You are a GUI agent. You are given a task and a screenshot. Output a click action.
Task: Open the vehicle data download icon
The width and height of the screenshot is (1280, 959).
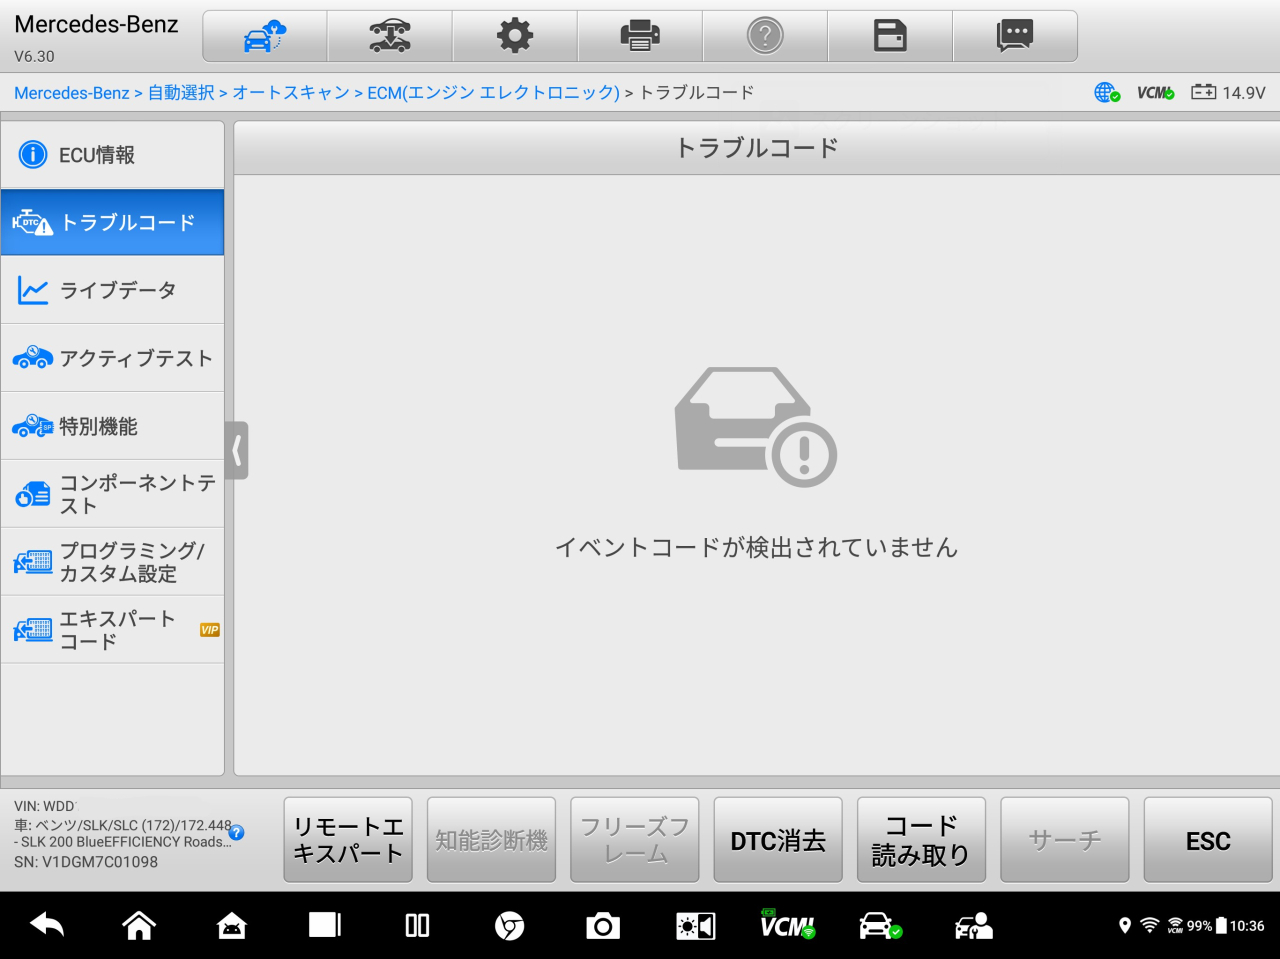click(390, 37)
